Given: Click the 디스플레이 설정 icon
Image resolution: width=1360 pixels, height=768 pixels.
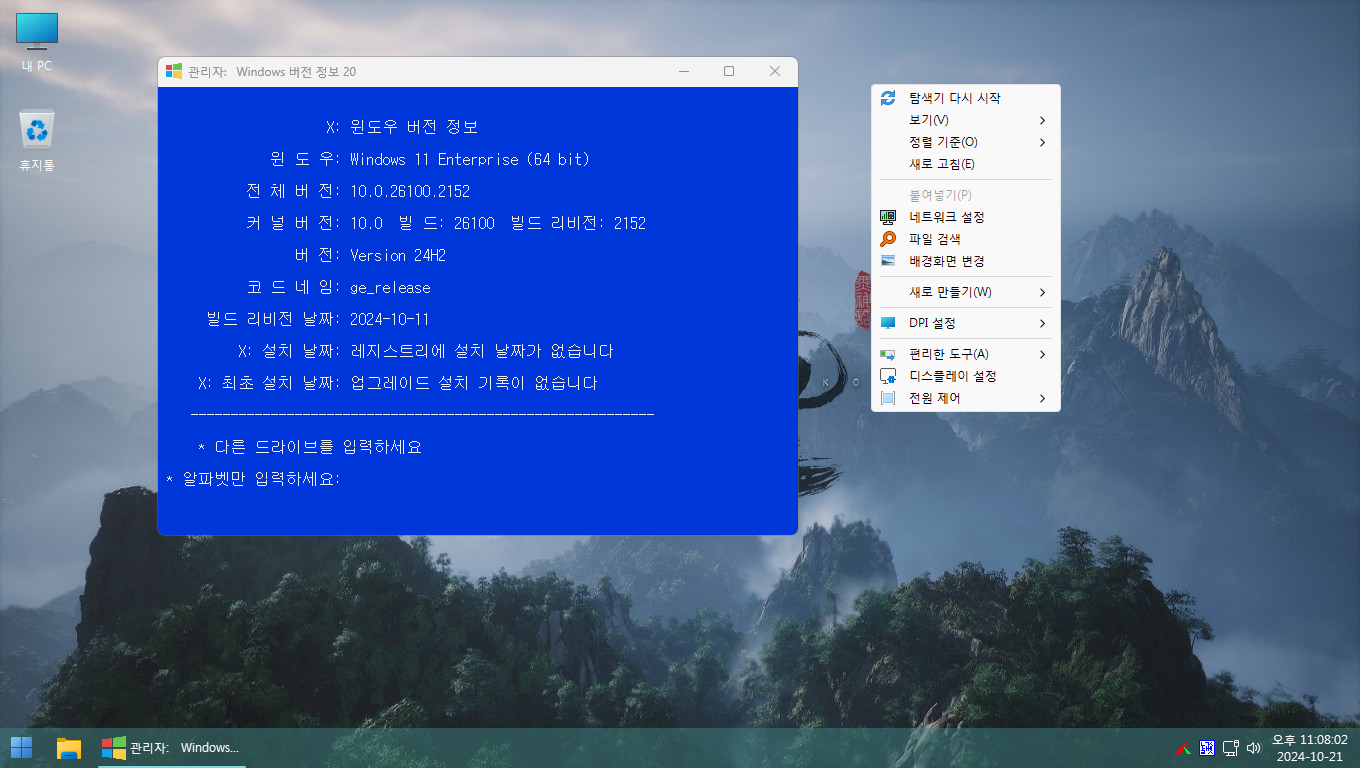Looking at the screenshot, I should point(887,376).
